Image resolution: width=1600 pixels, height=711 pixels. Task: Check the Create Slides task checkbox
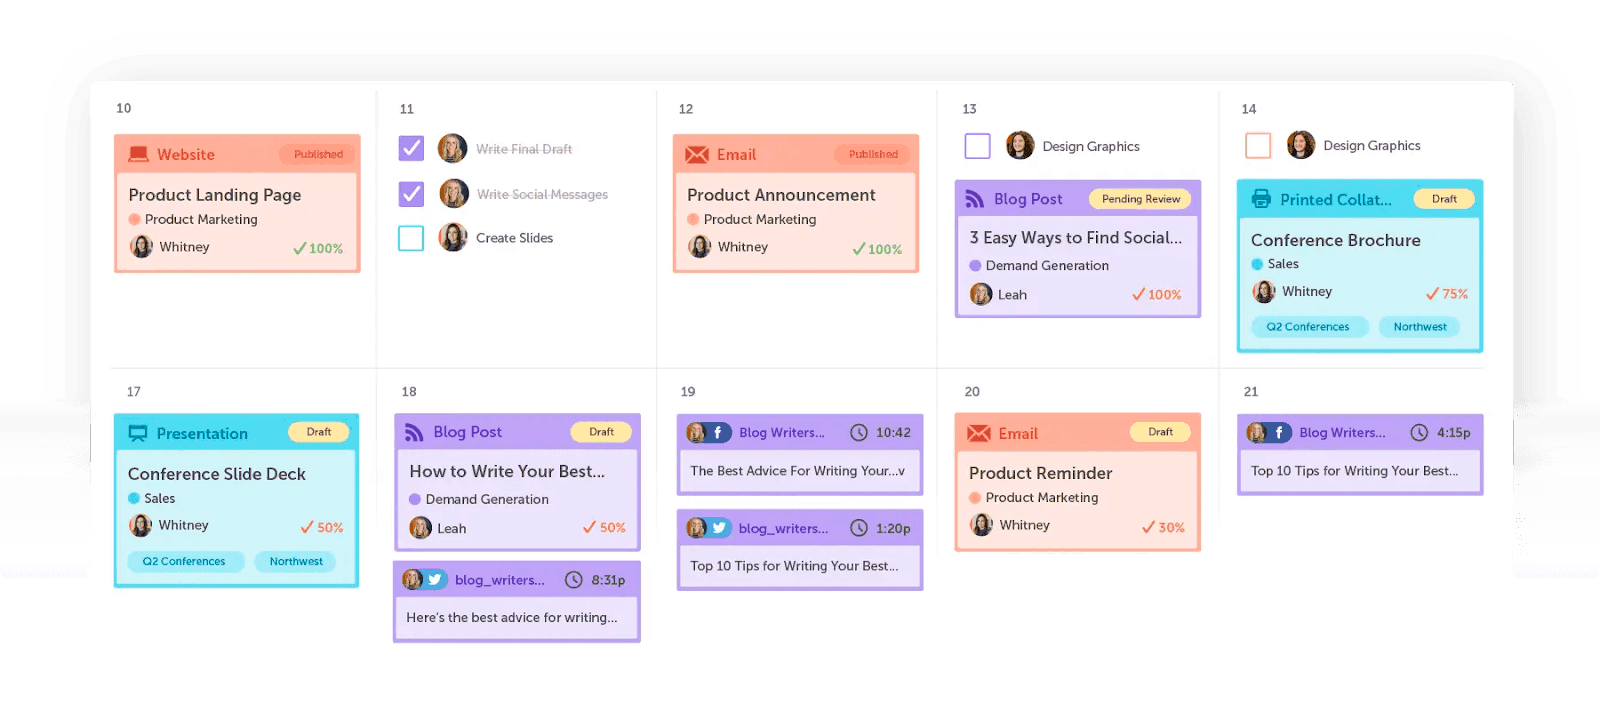[411, 238]
